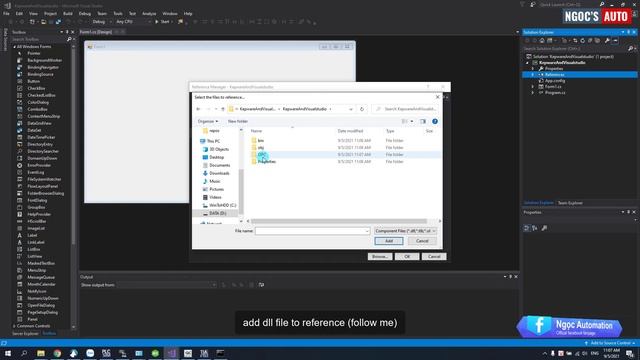Click Solution Explorer search magnifier icon
The width and height of the screenshot is (640, 360).
[631, 49]
